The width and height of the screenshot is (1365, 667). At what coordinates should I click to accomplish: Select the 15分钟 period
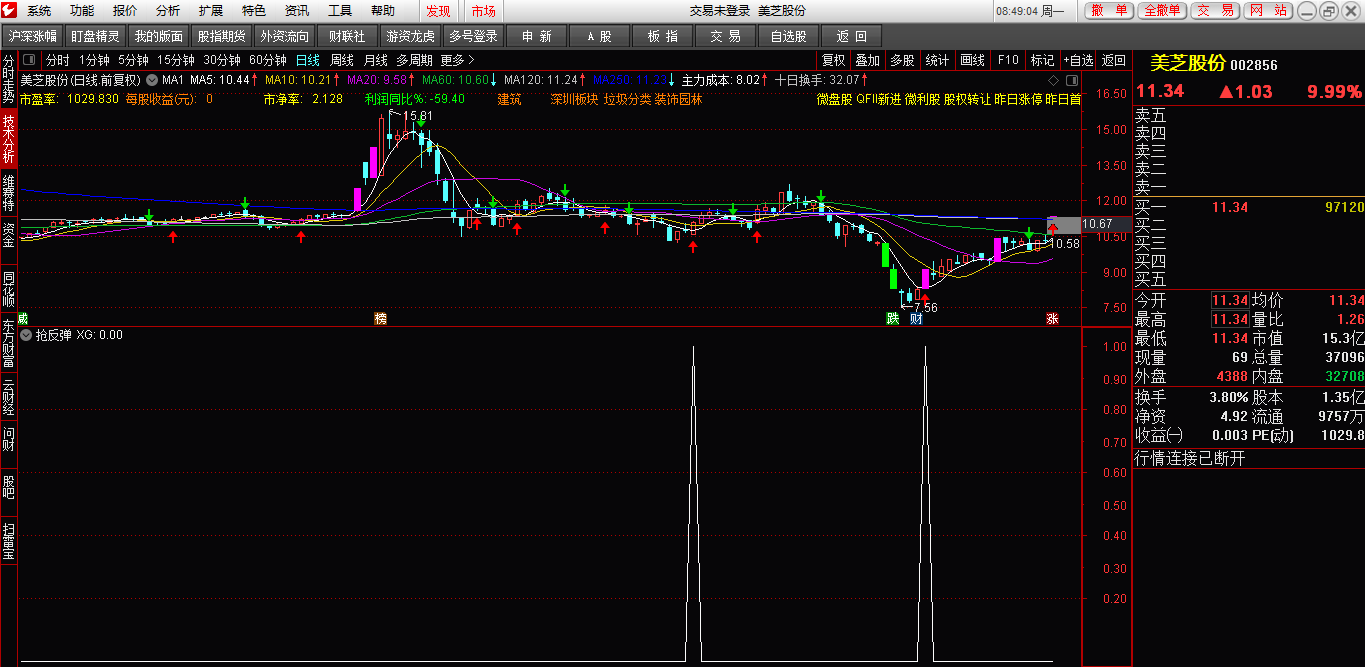(175, 60)
